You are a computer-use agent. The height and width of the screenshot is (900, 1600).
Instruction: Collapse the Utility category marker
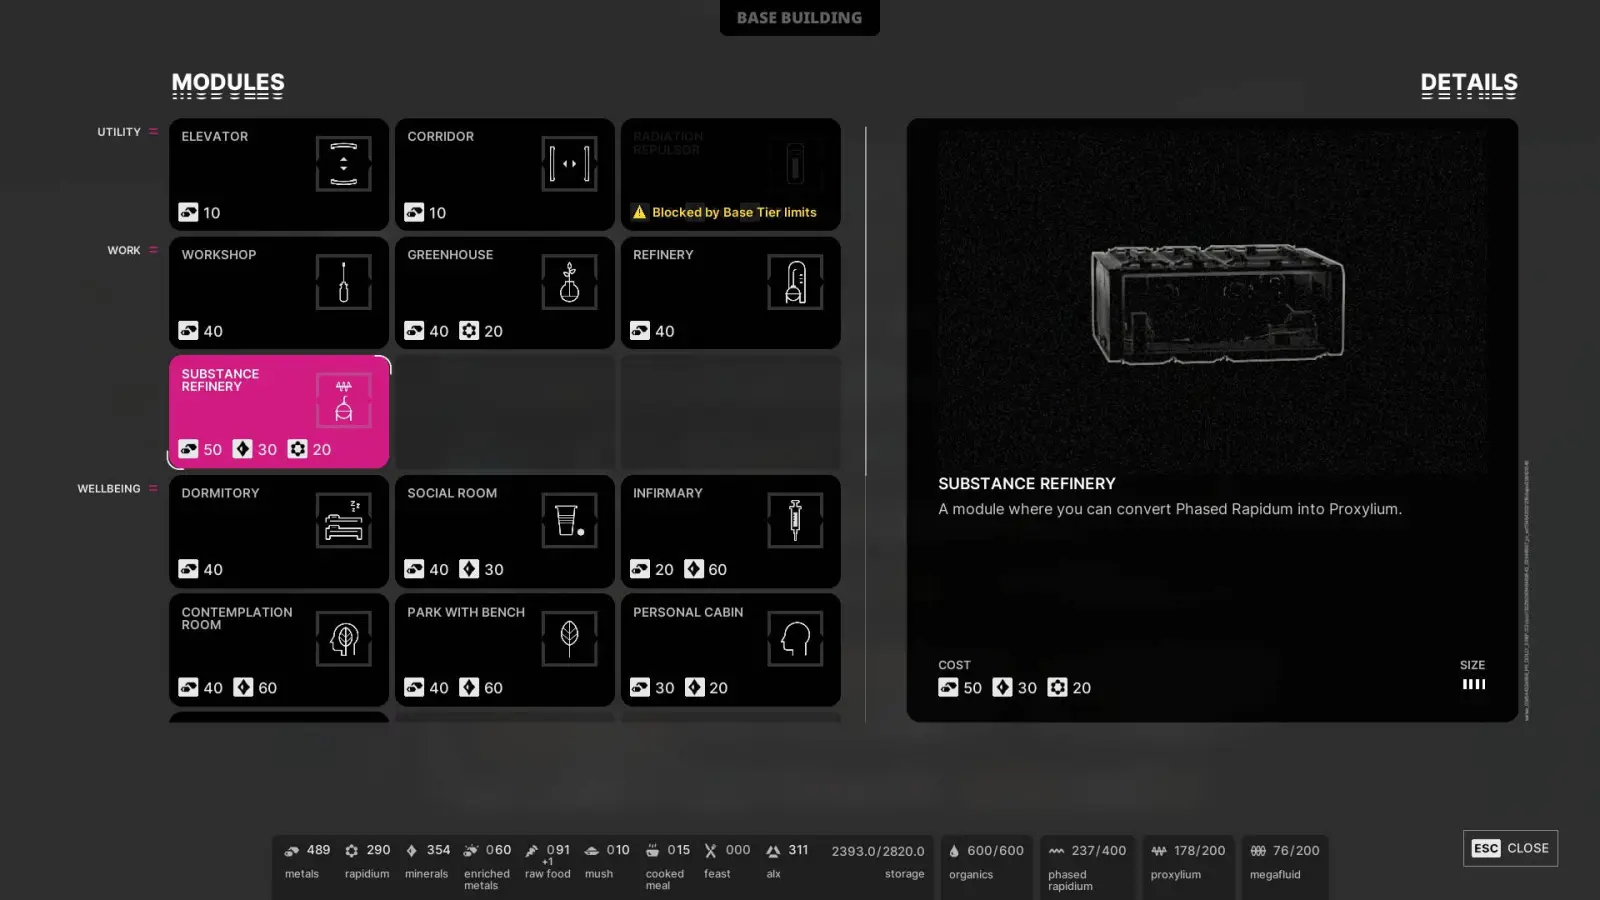coord(153,132)
